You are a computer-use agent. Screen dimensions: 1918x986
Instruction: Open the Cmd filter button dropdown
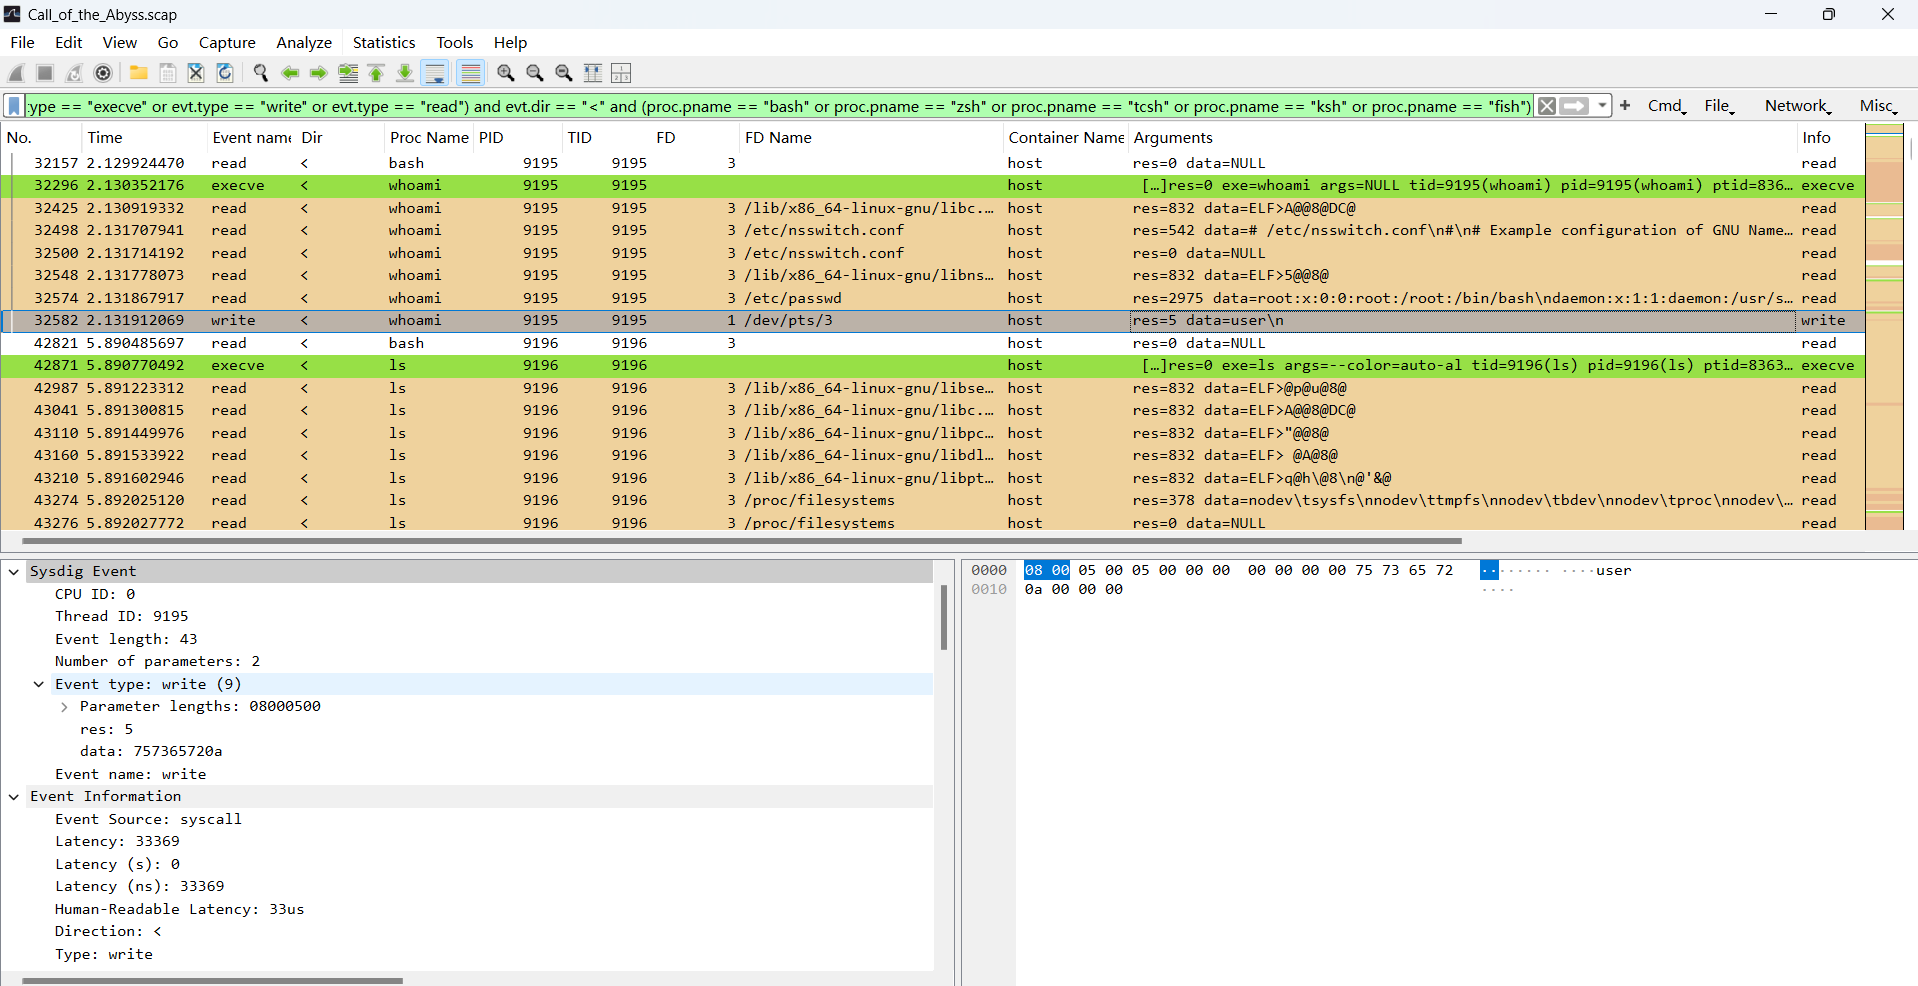click(1667, 106)
